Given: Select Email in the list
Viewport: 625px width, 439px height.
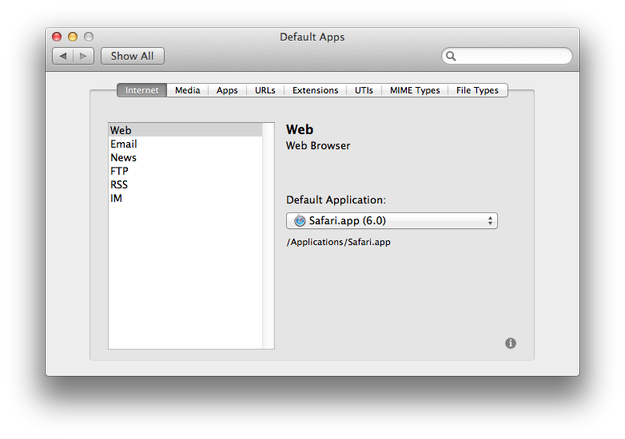Looking at the screenshot, I should (x=185, y=144).
